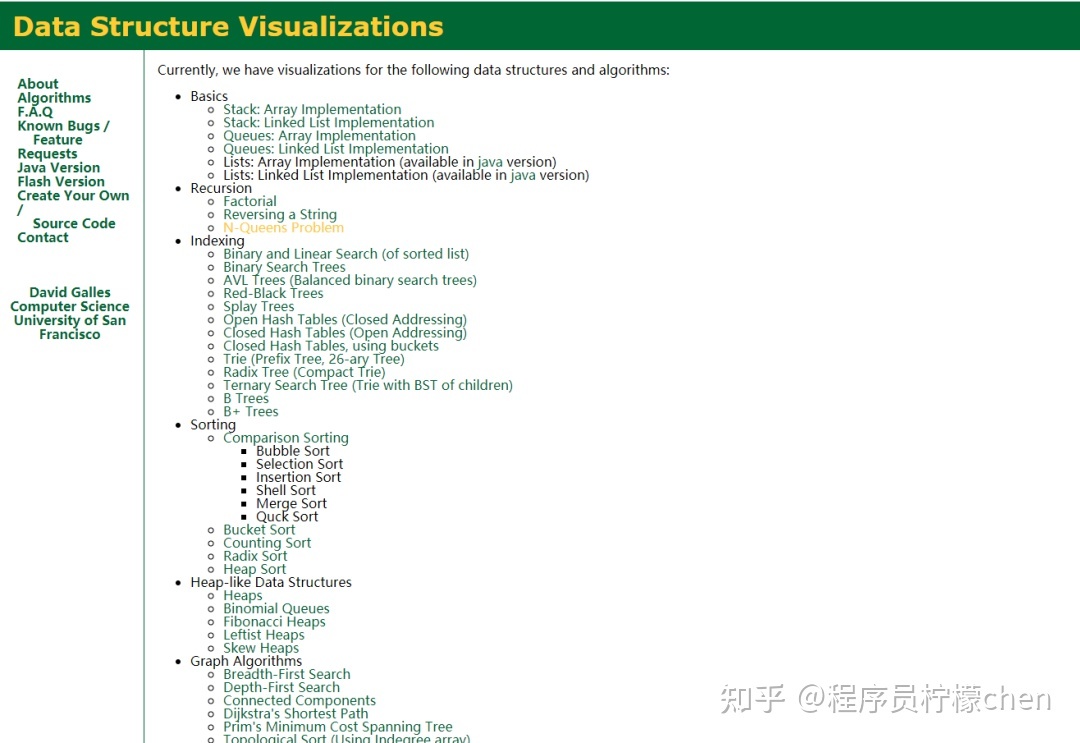Viewport: 1080px width, 743px height.
Task: Open Heap Sort visualization
Action: [254, 569]
